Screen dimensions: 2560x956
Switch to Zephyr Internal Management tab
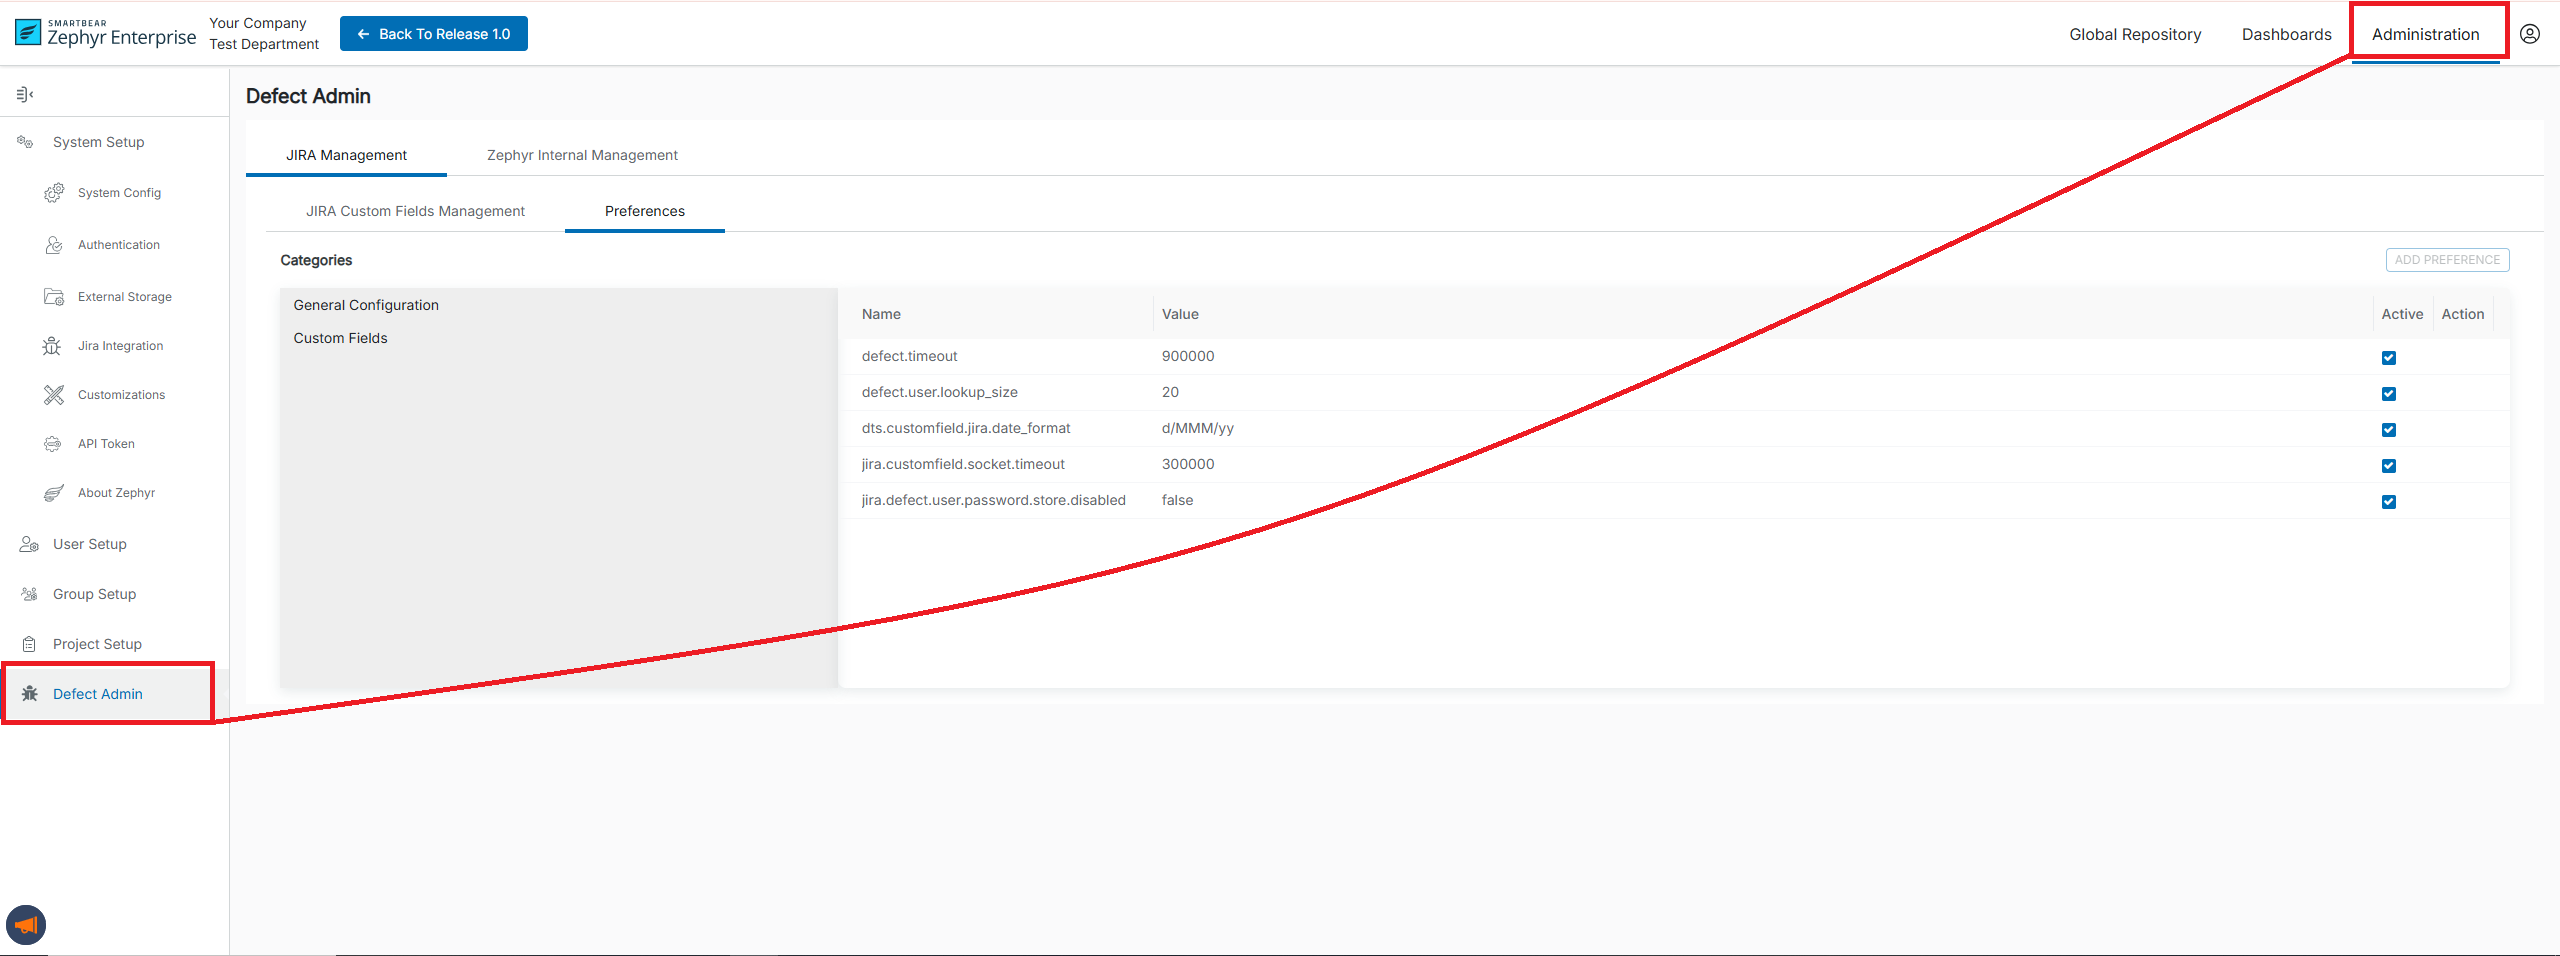pyautogui.click(x=580, y=155)
